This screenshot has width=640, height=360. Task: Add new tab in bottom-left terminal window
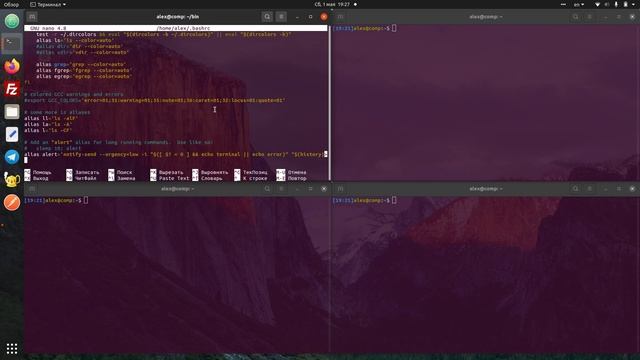32,189
